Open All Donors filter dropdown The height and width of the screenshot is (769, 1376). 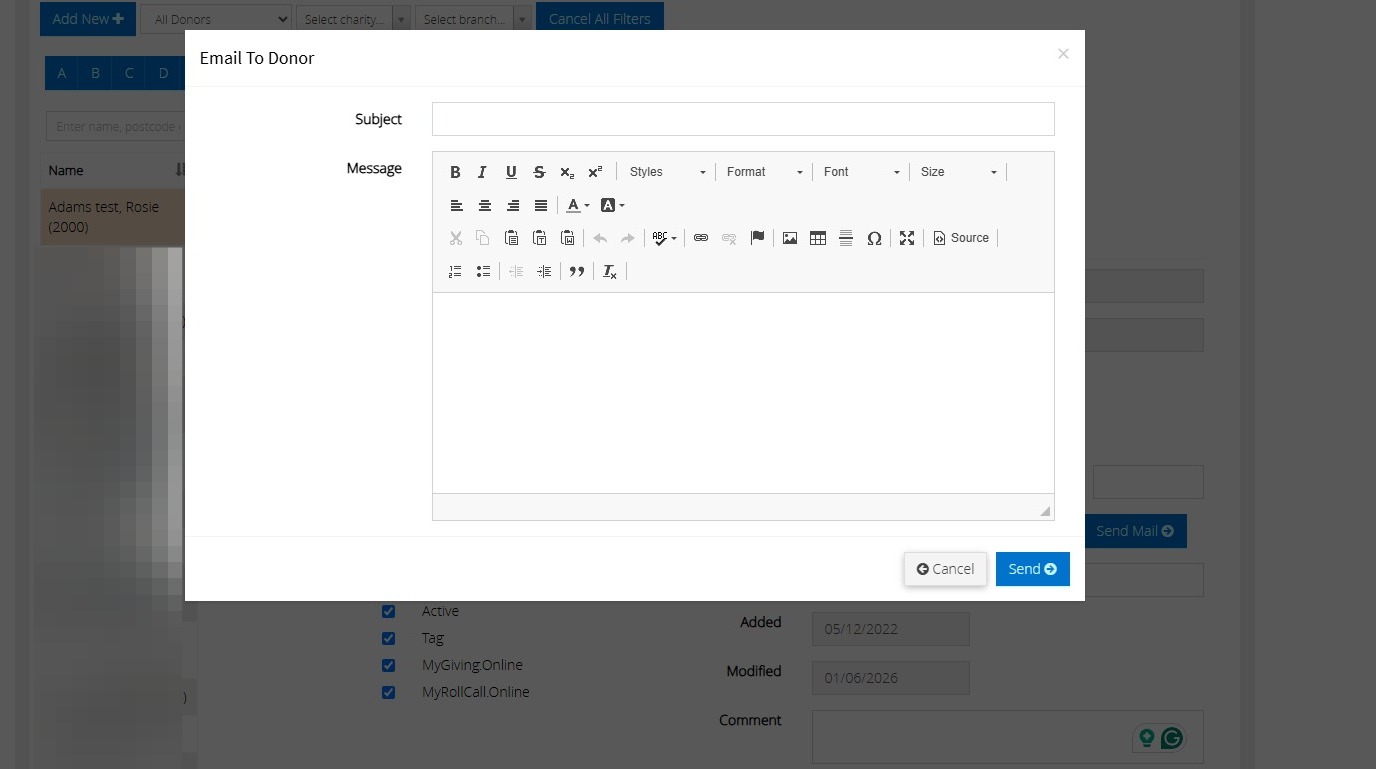pyautogui.click(x=216, y=19)
